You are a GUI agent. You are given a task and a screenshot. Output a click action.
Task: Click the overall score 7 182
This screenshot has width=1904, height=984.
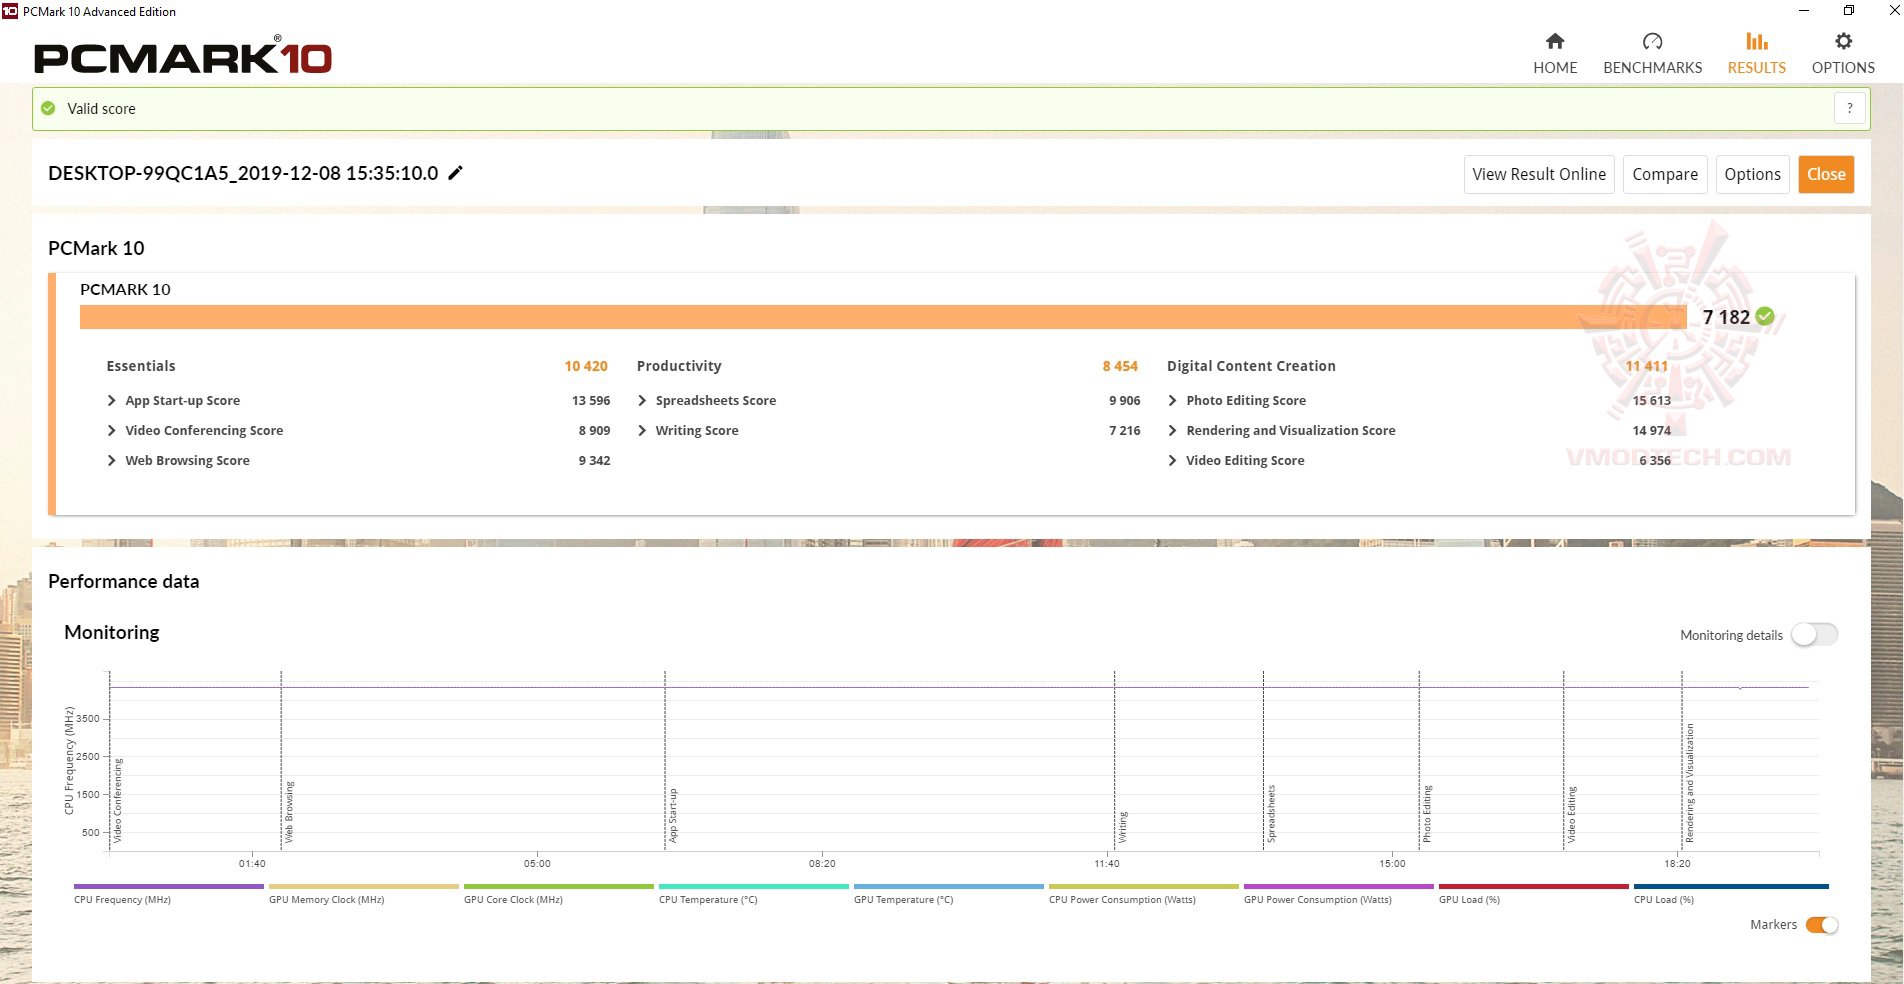tap(1726, 317)
